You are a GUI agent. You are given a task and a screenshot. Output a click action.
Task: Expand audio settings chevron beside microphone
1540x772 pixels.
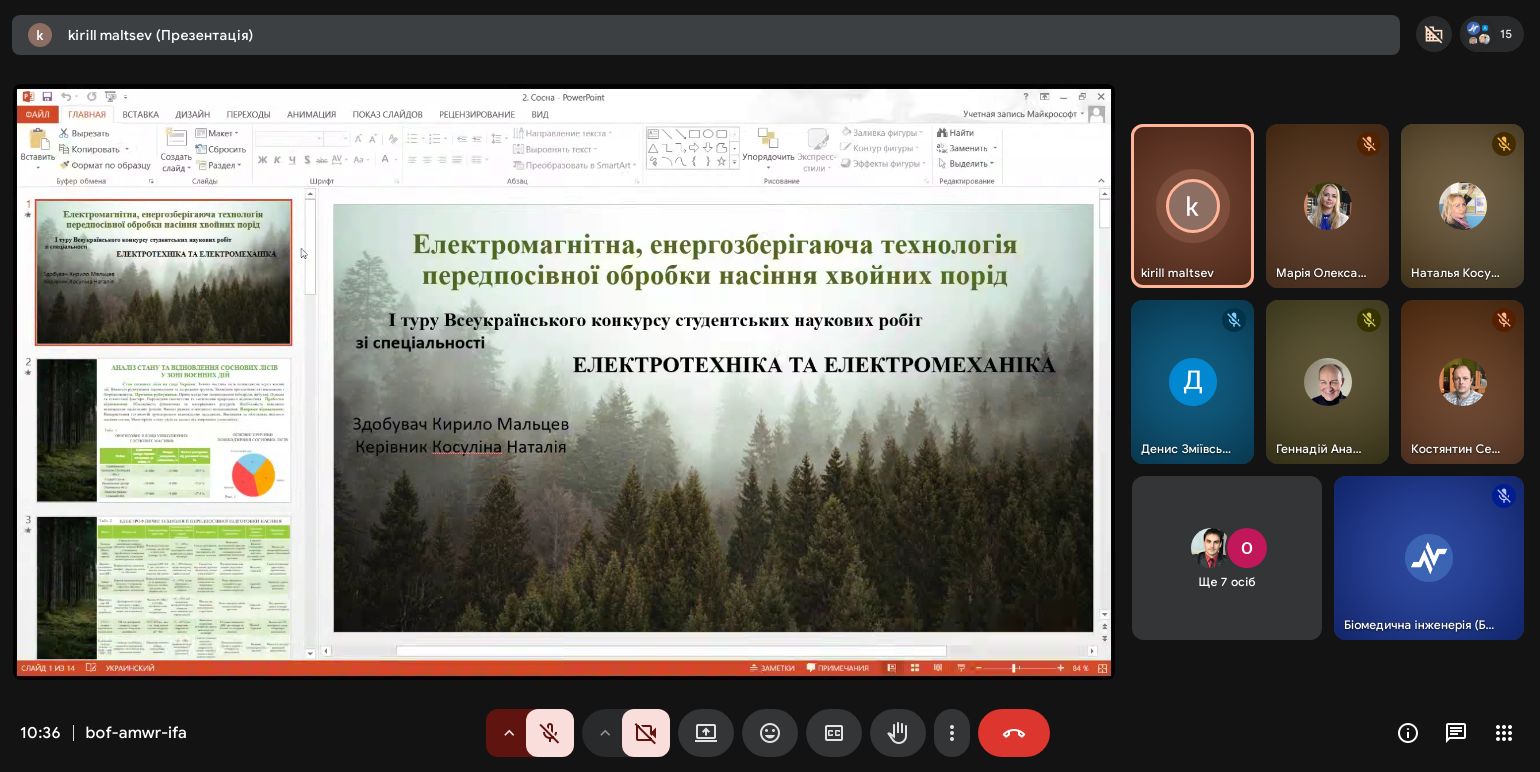click(508, 733)
